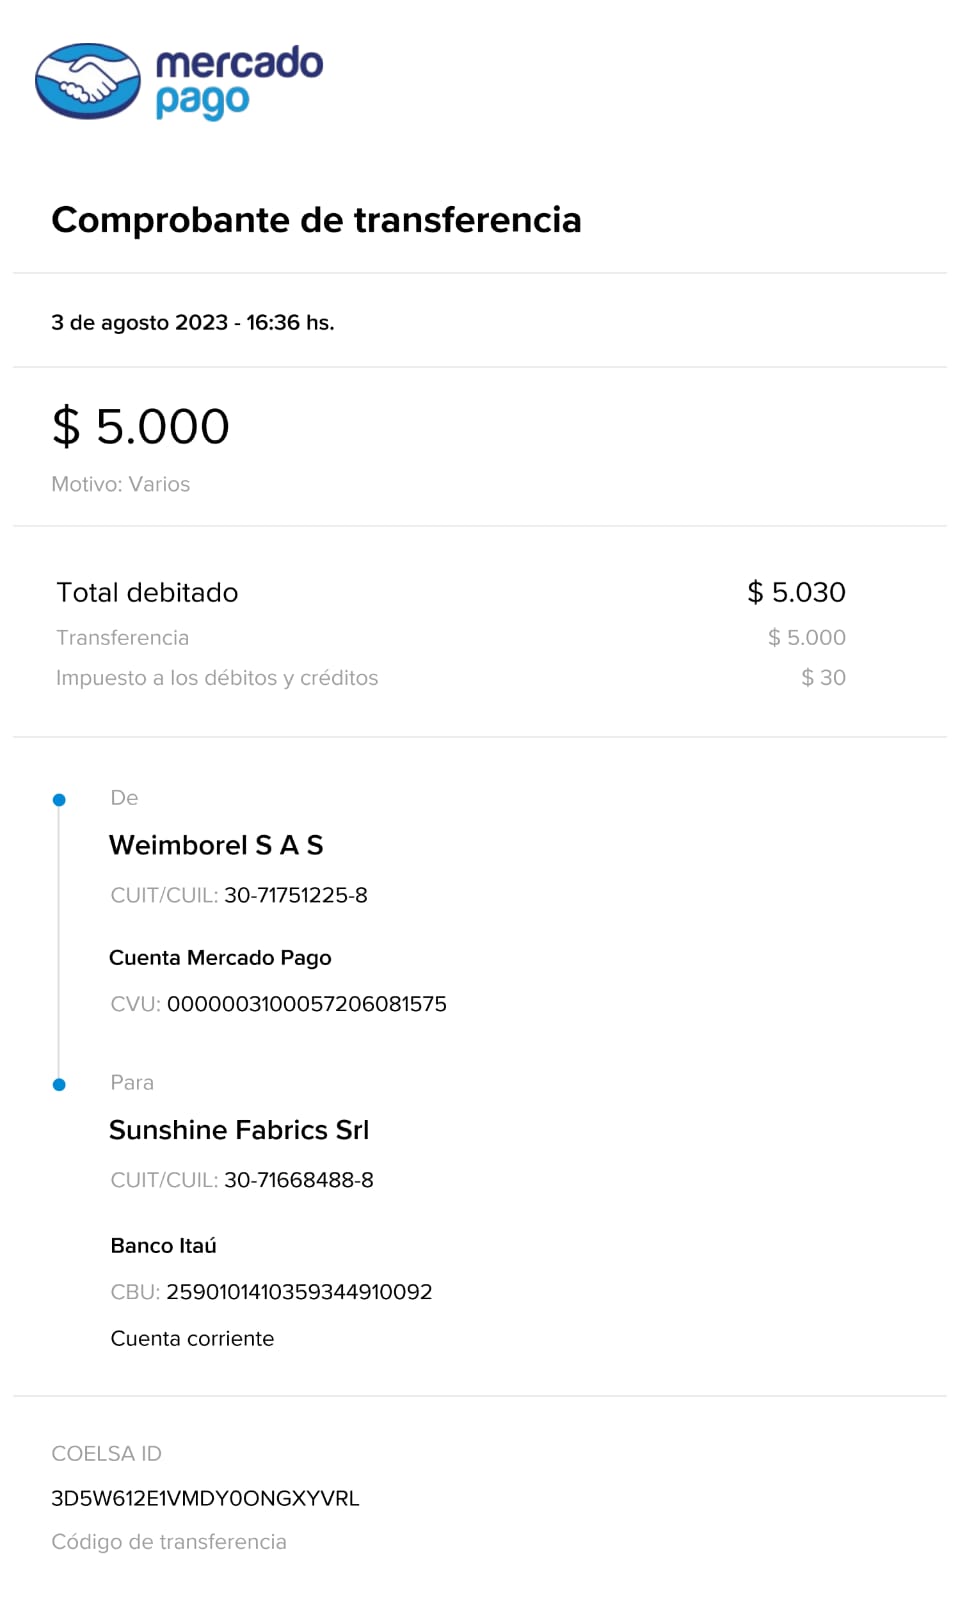This screenshot has width=960, height=1600.
Task: Select the sender CUIT 30-71751225-8
Action: pyautogui.click(x=296, y=896)
